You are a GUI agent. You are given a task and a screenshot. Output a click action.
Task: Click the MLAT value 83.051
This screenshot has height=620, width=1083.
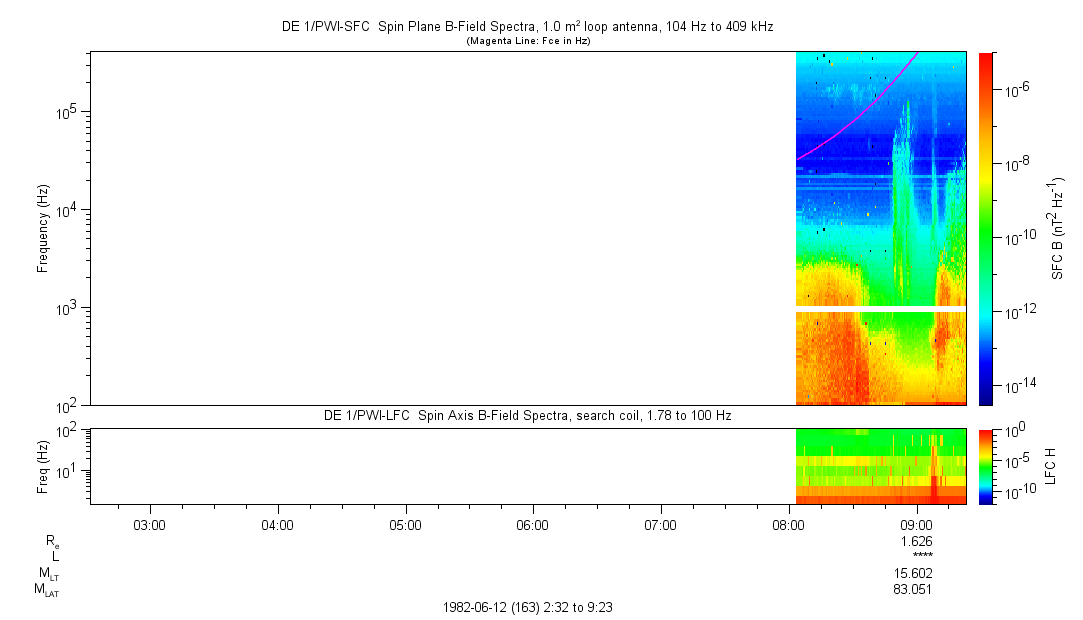click(914, 590)
